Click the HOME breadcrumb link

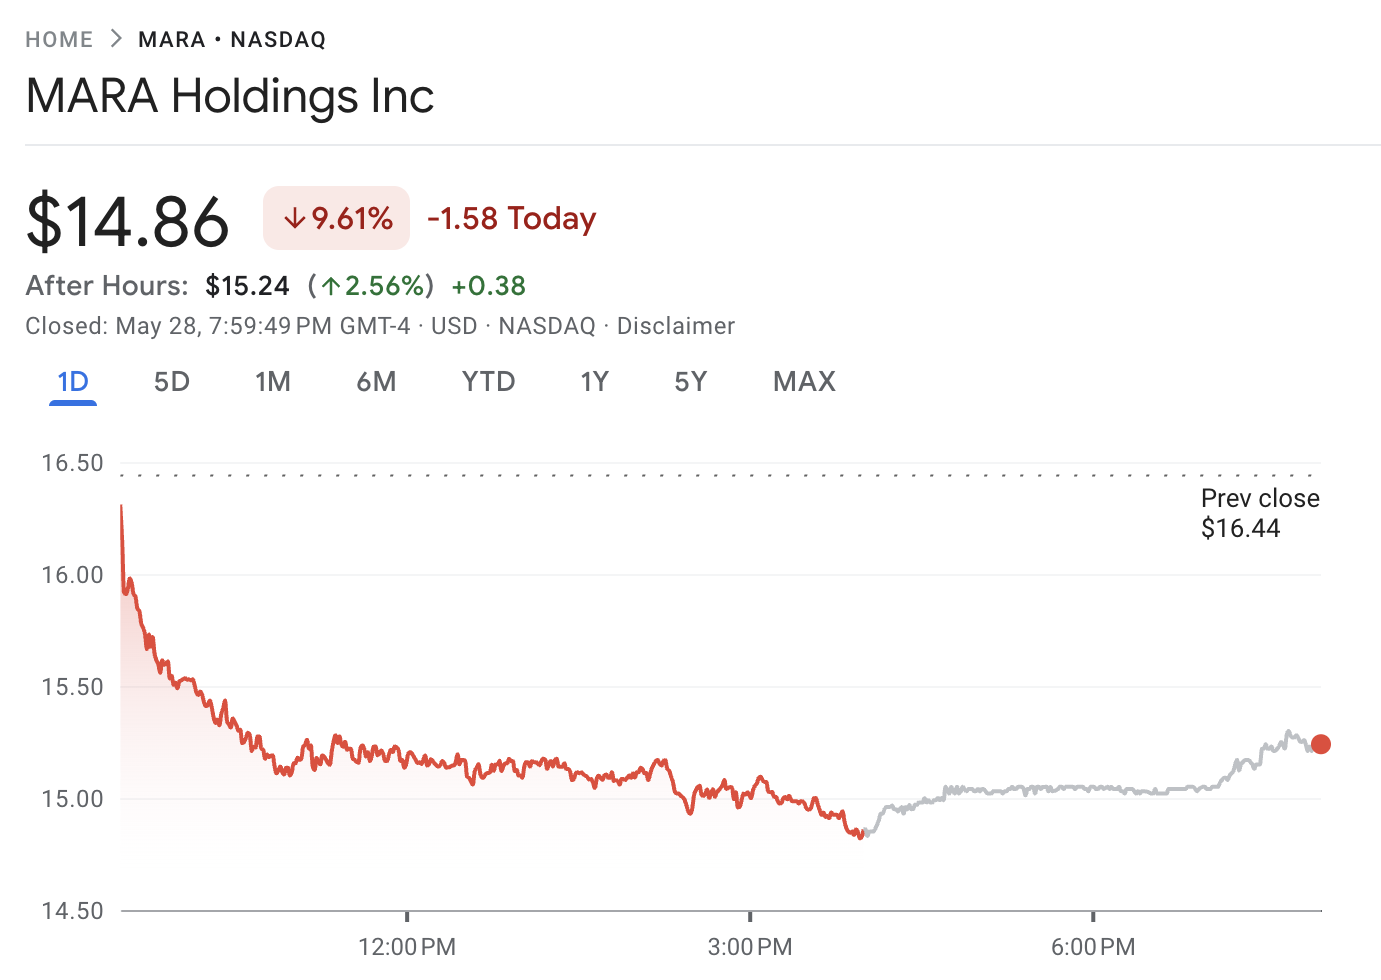pyautogui.click(x=59, y=40)
